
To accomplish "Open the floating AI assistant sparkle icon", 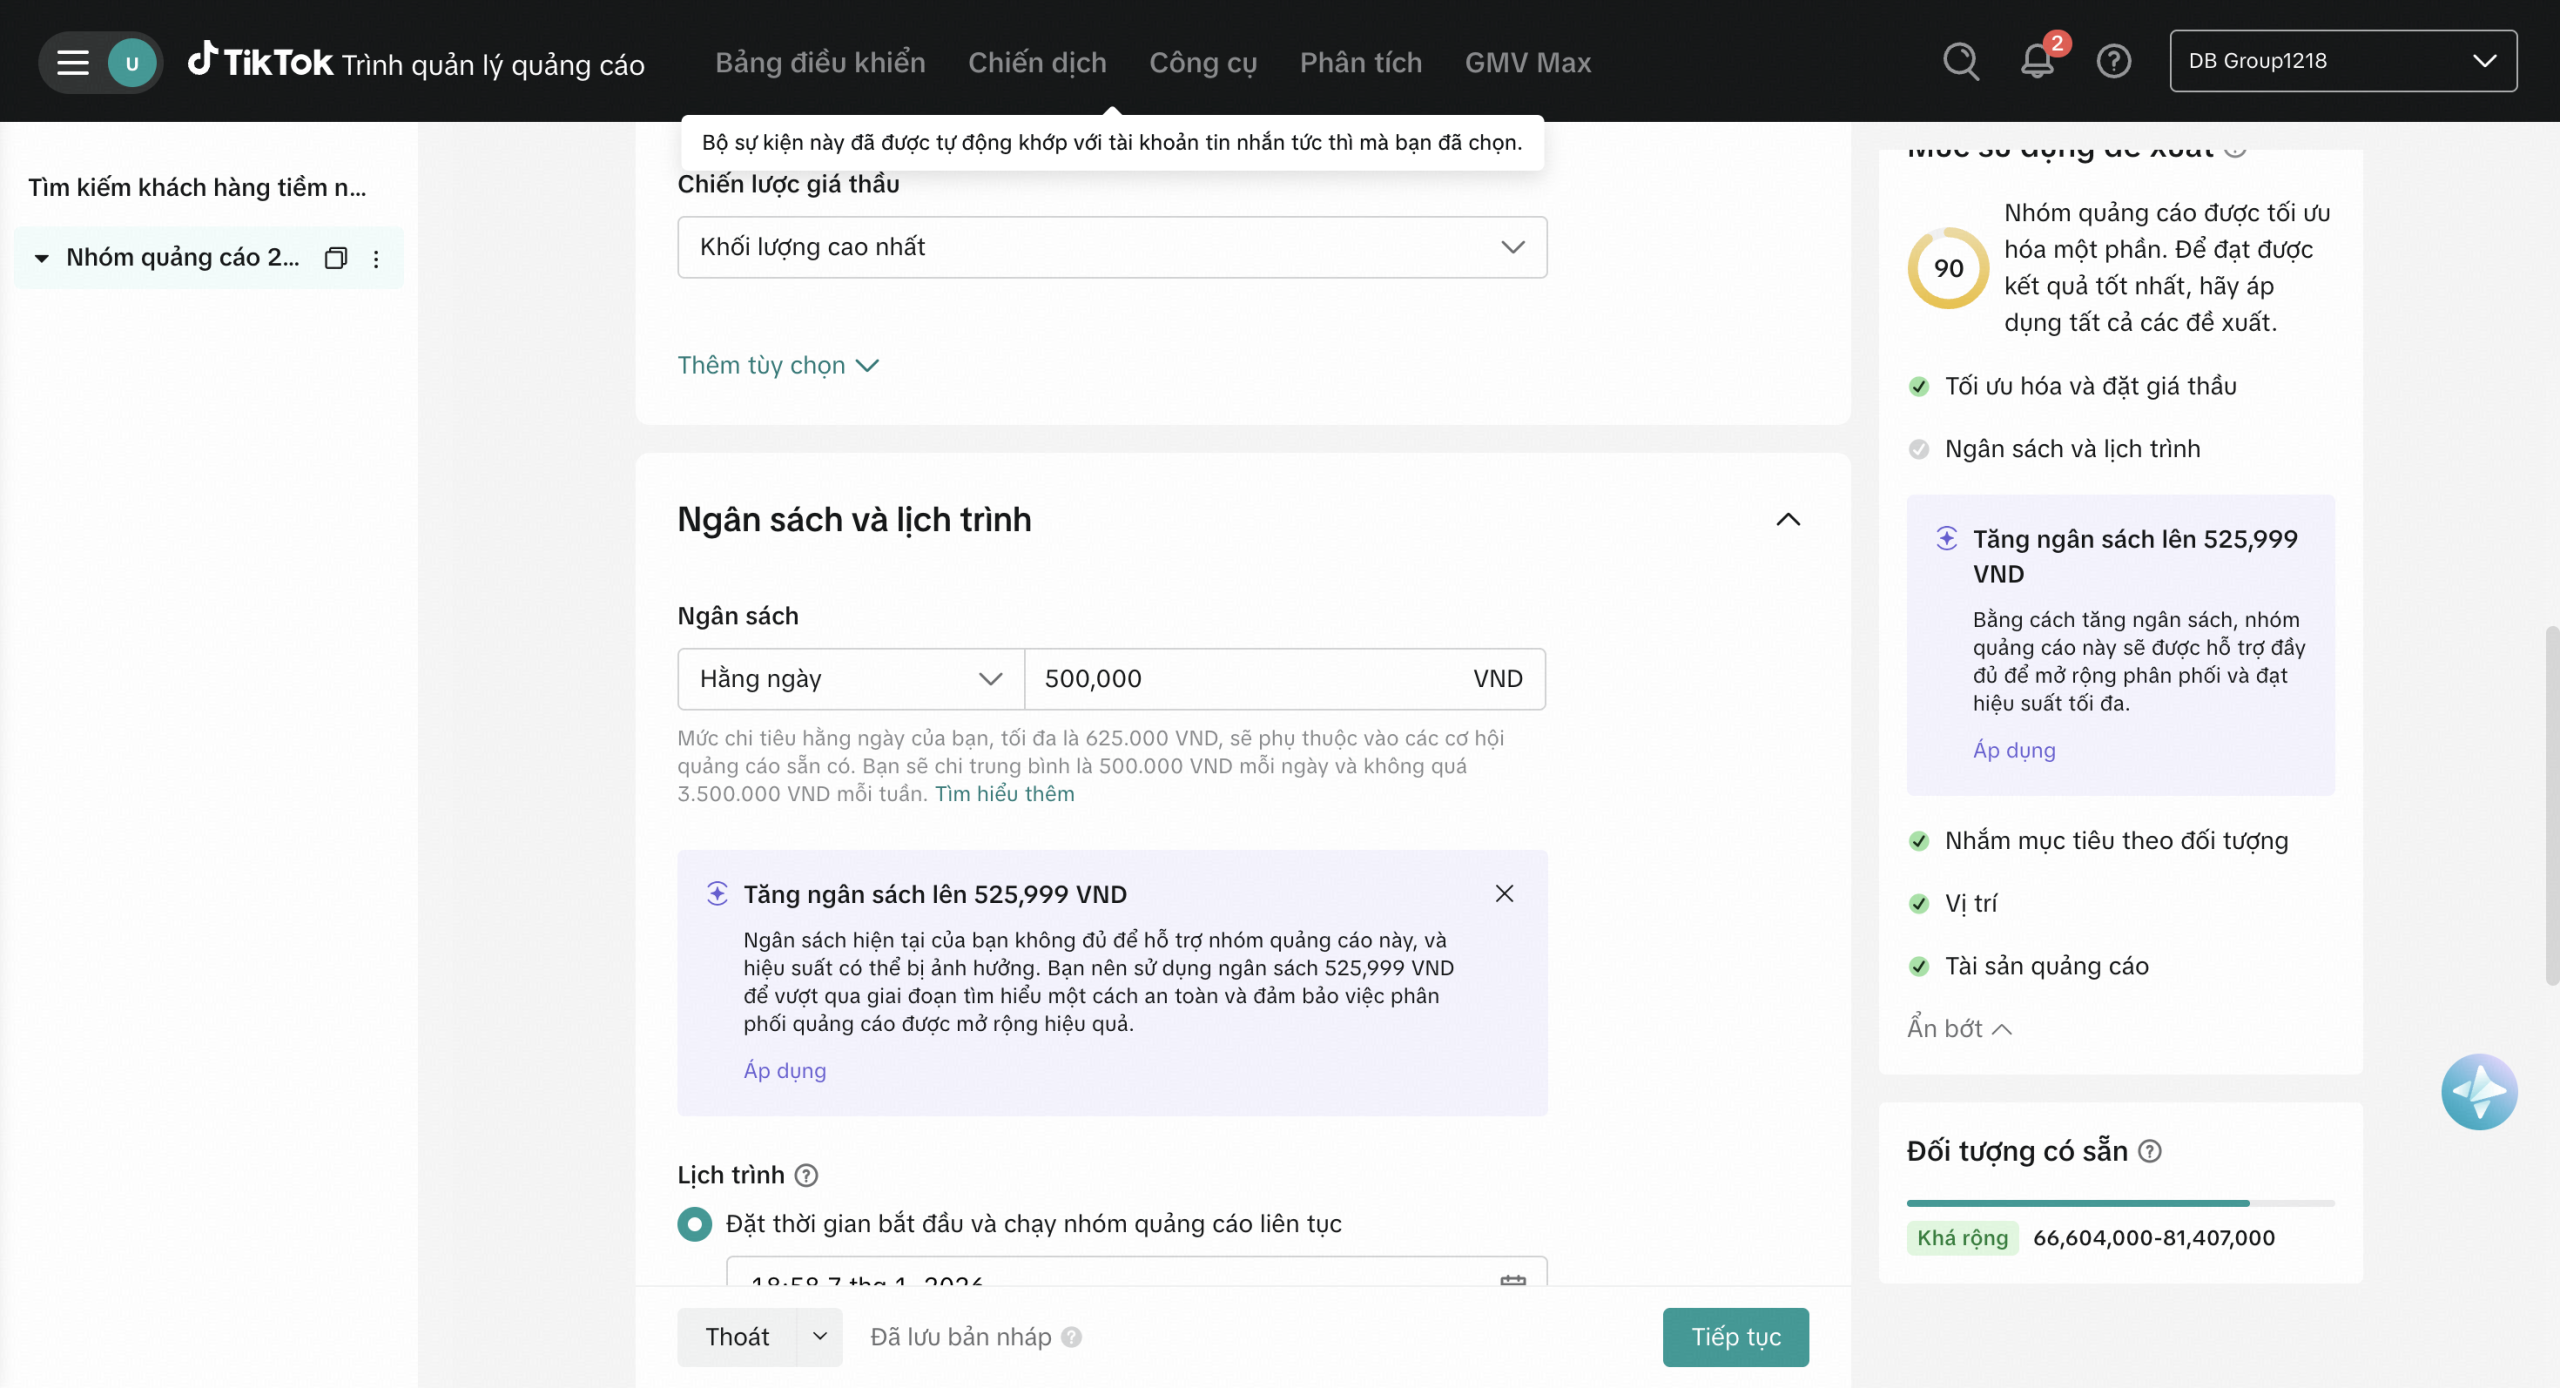I will tap(2478, 1091).
